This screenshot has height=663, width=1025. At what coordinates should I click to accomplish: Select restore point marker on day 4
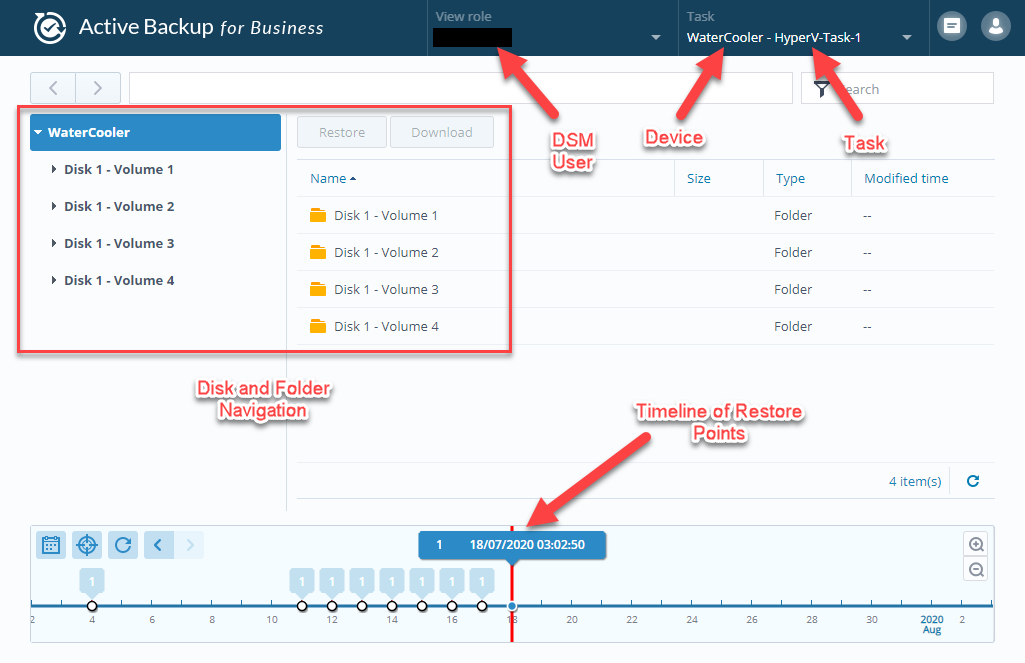point(92,606)
